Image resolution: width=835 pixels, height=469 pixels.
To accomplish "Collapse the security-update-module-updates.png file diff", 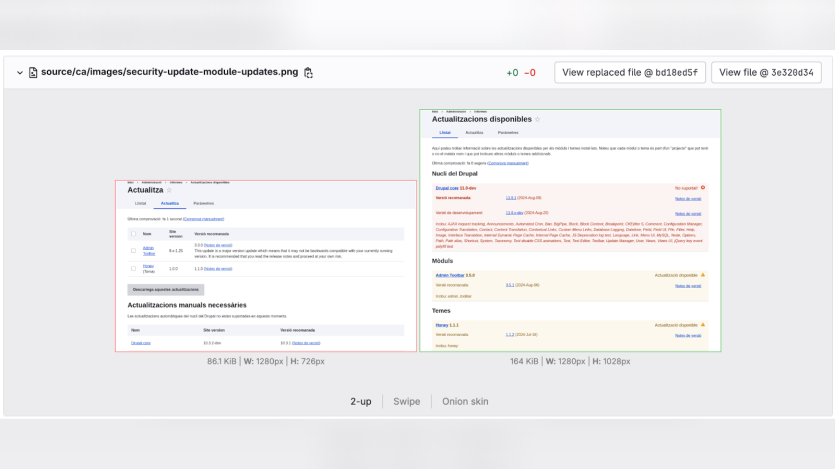I will tap(20, 72).
